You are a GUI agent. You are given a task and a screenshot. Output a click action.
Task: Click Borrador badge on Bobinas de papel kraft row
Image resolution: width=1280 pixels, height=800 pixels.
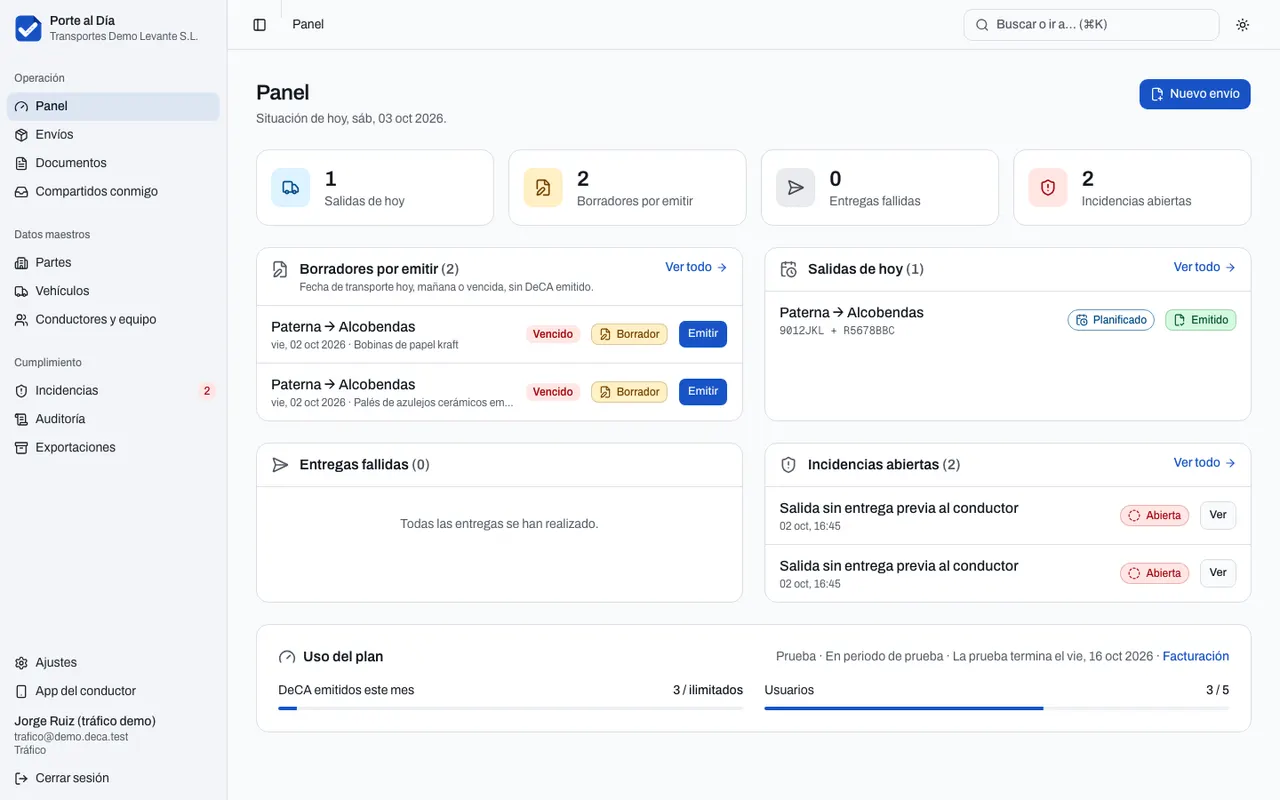coord(629,334)
